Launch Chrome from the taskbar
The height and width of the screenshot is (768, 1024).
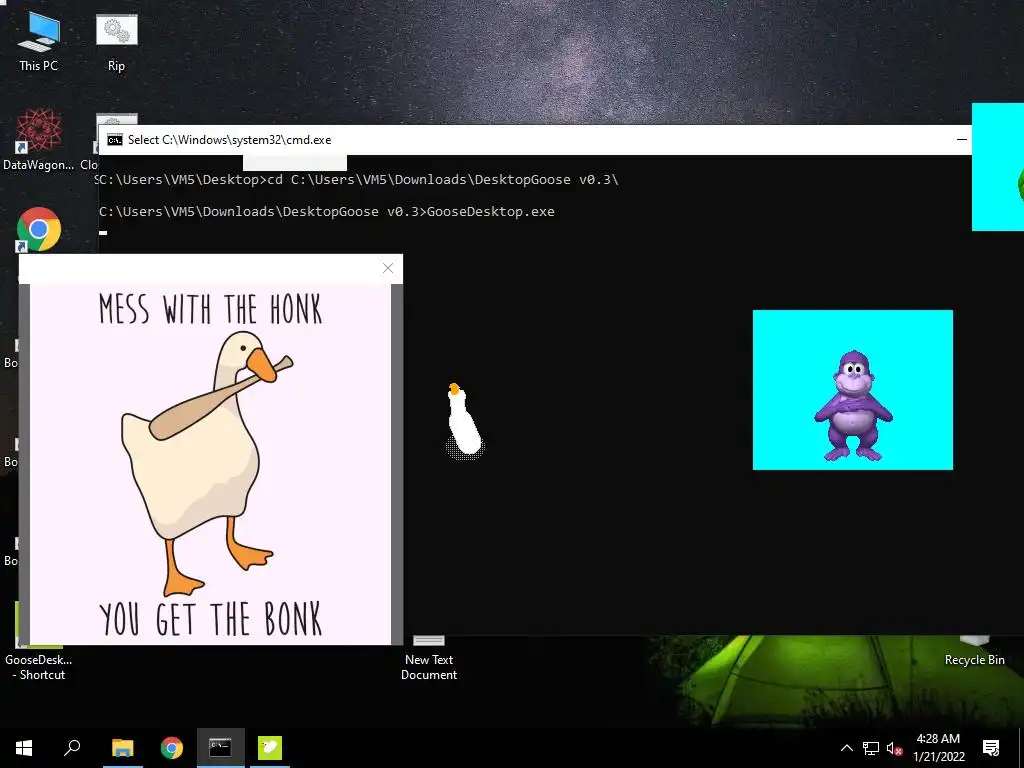(x=172, y=748)
